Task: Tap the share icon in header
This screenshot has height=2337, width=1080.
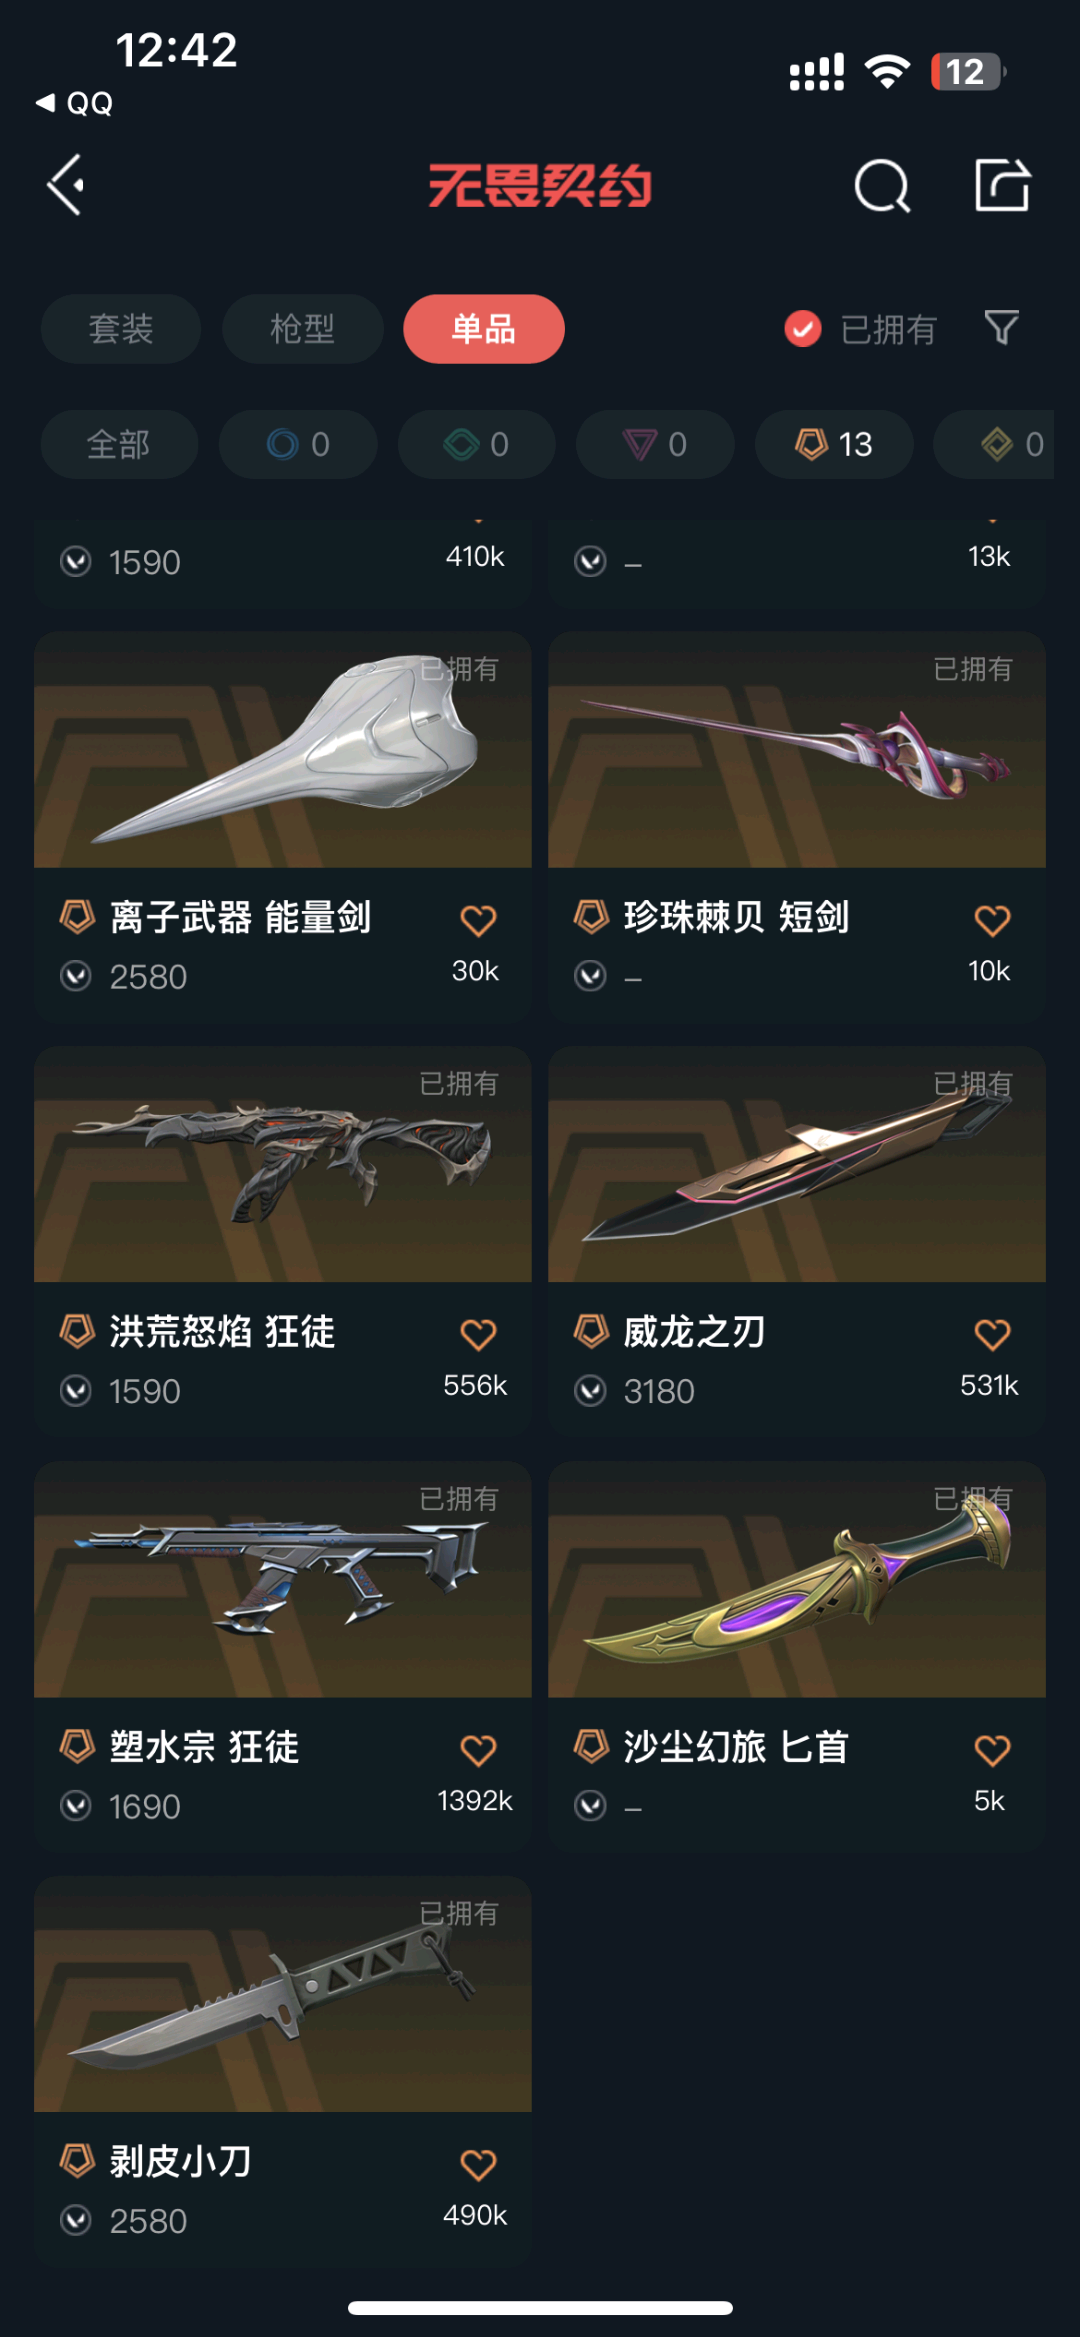Action: pos(1002,185)
